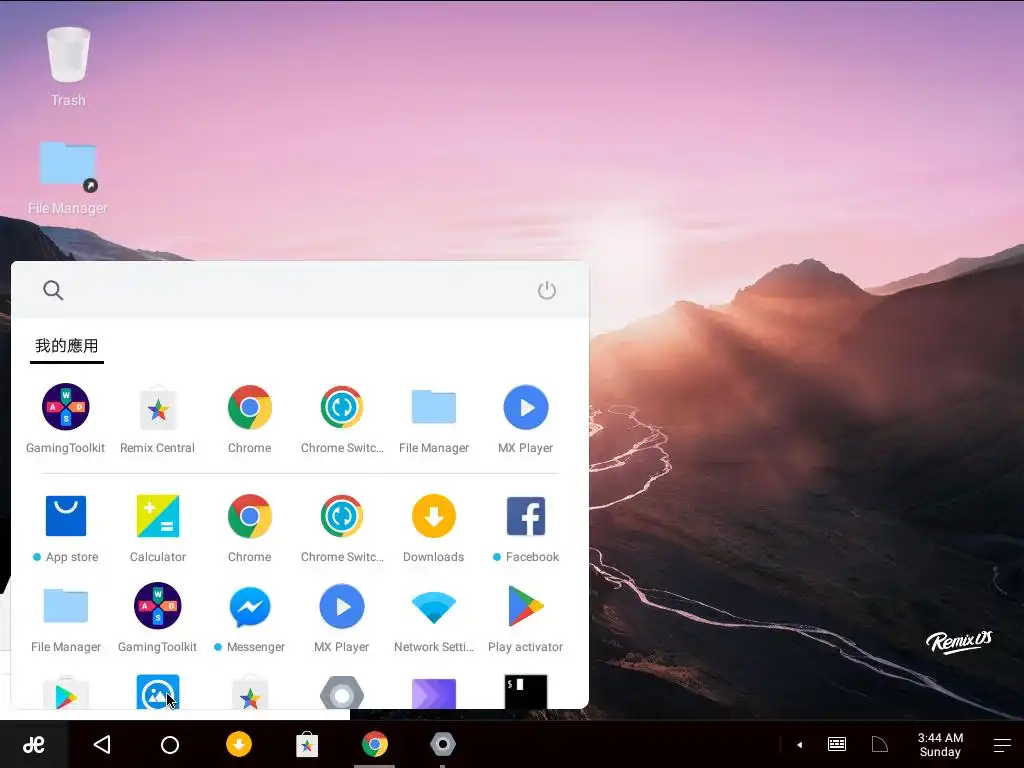Open Downloads from the taskbar

239,744
